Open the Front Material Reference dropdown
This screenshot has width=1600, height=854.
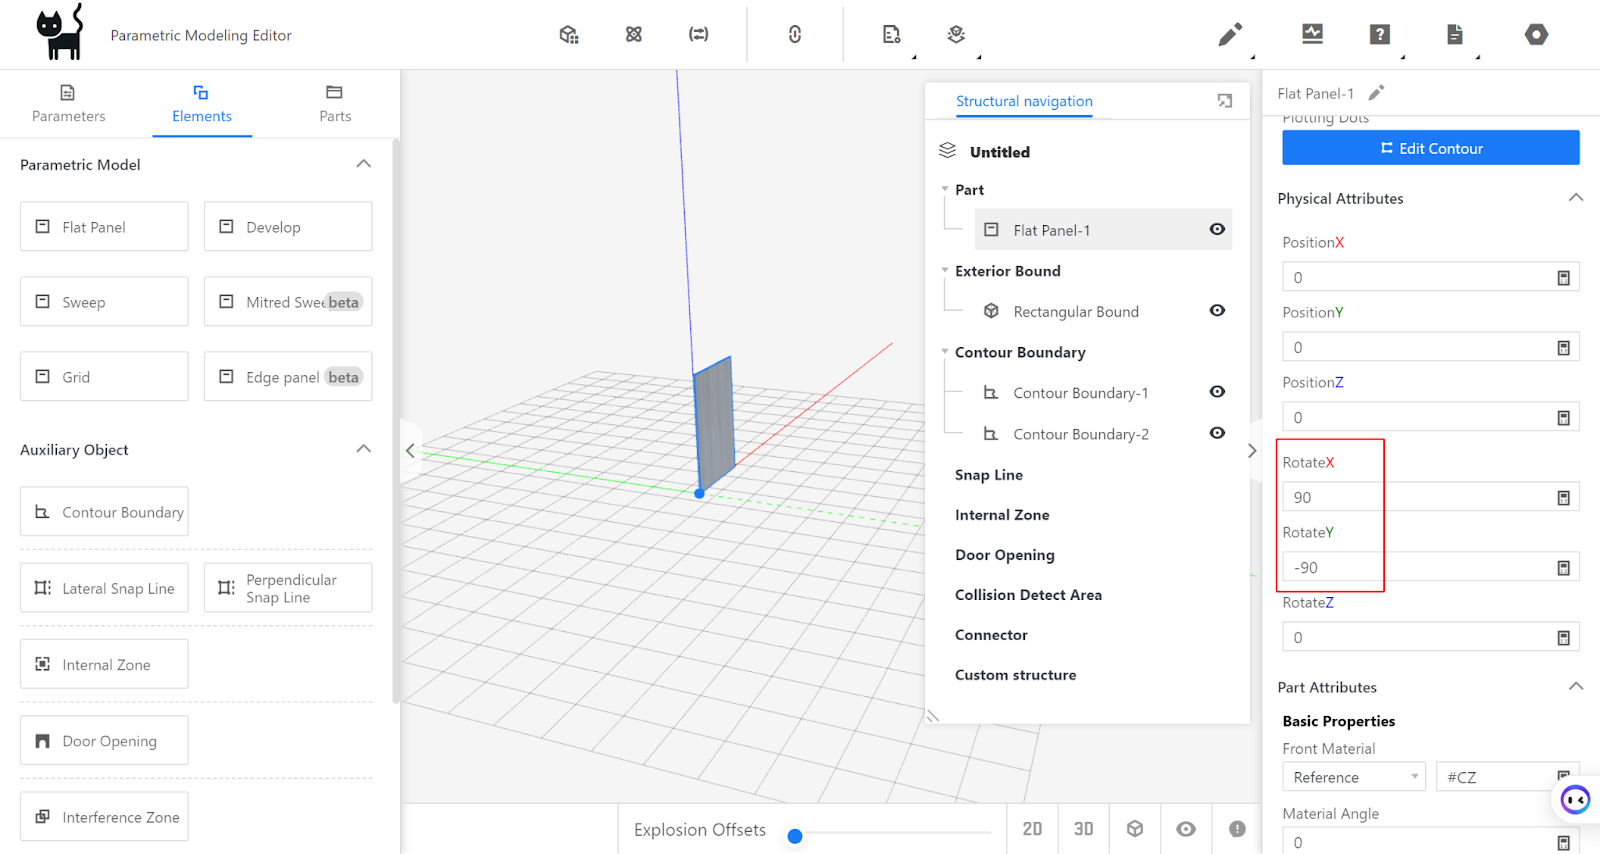(1353, 777)
